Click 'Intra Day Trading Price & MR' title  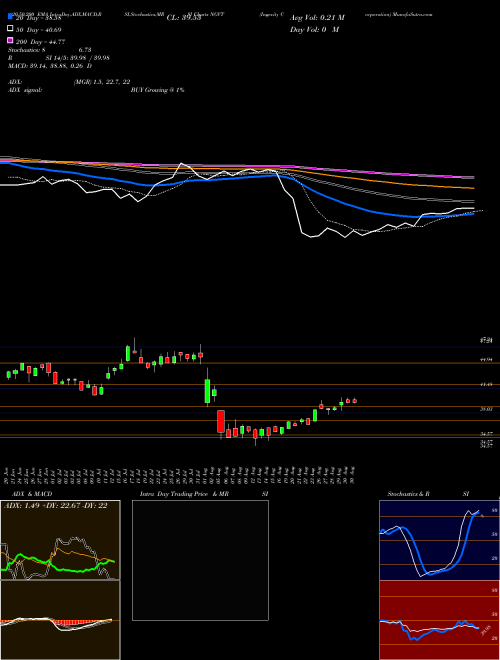[184, 494]
